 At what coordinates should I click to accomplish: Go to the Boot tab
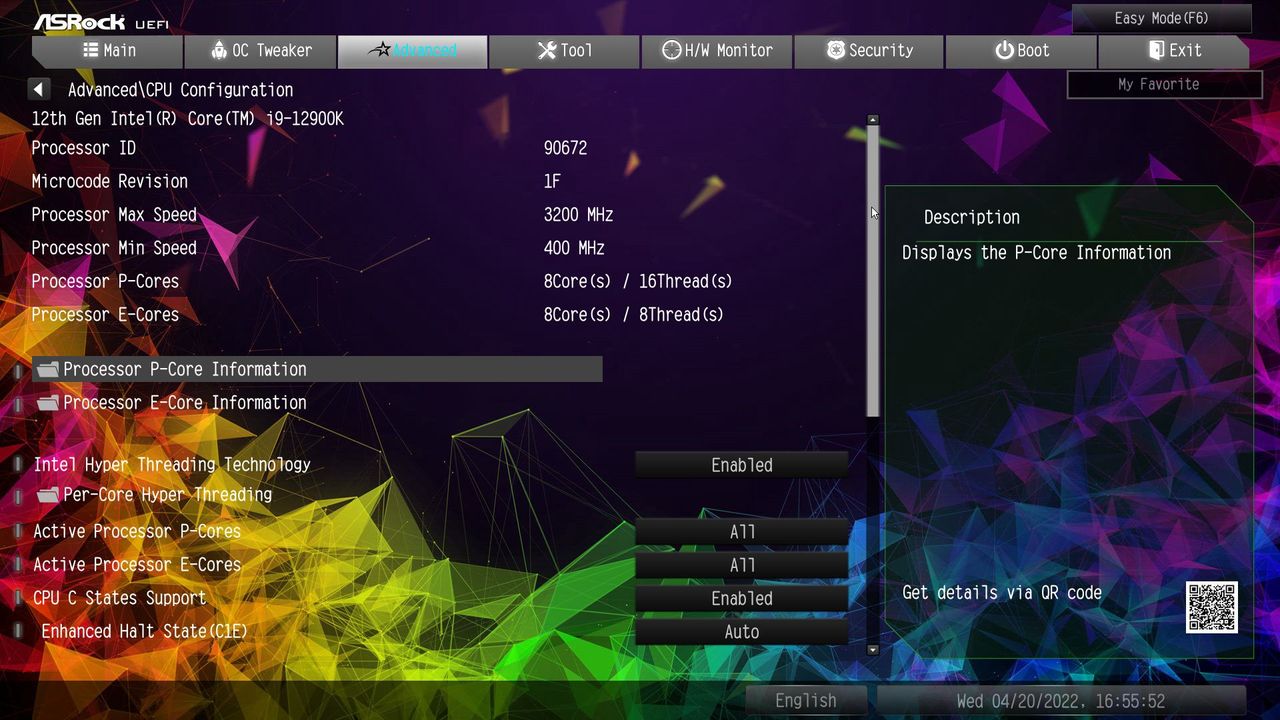point(1021,51)
